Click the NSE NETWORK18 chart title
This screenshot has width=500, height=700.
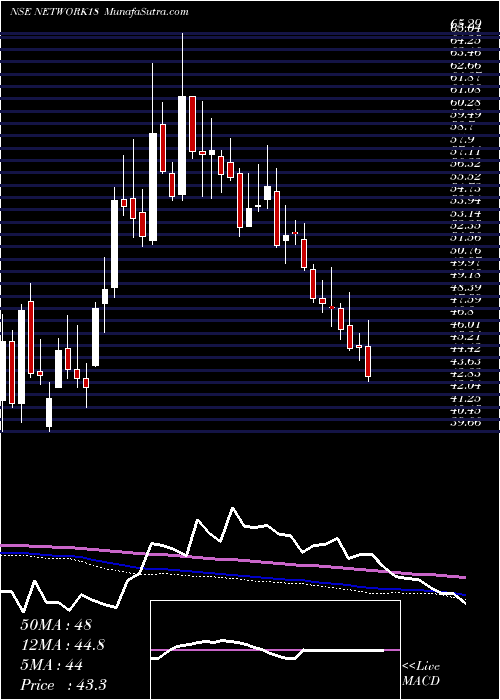[54, 12]
